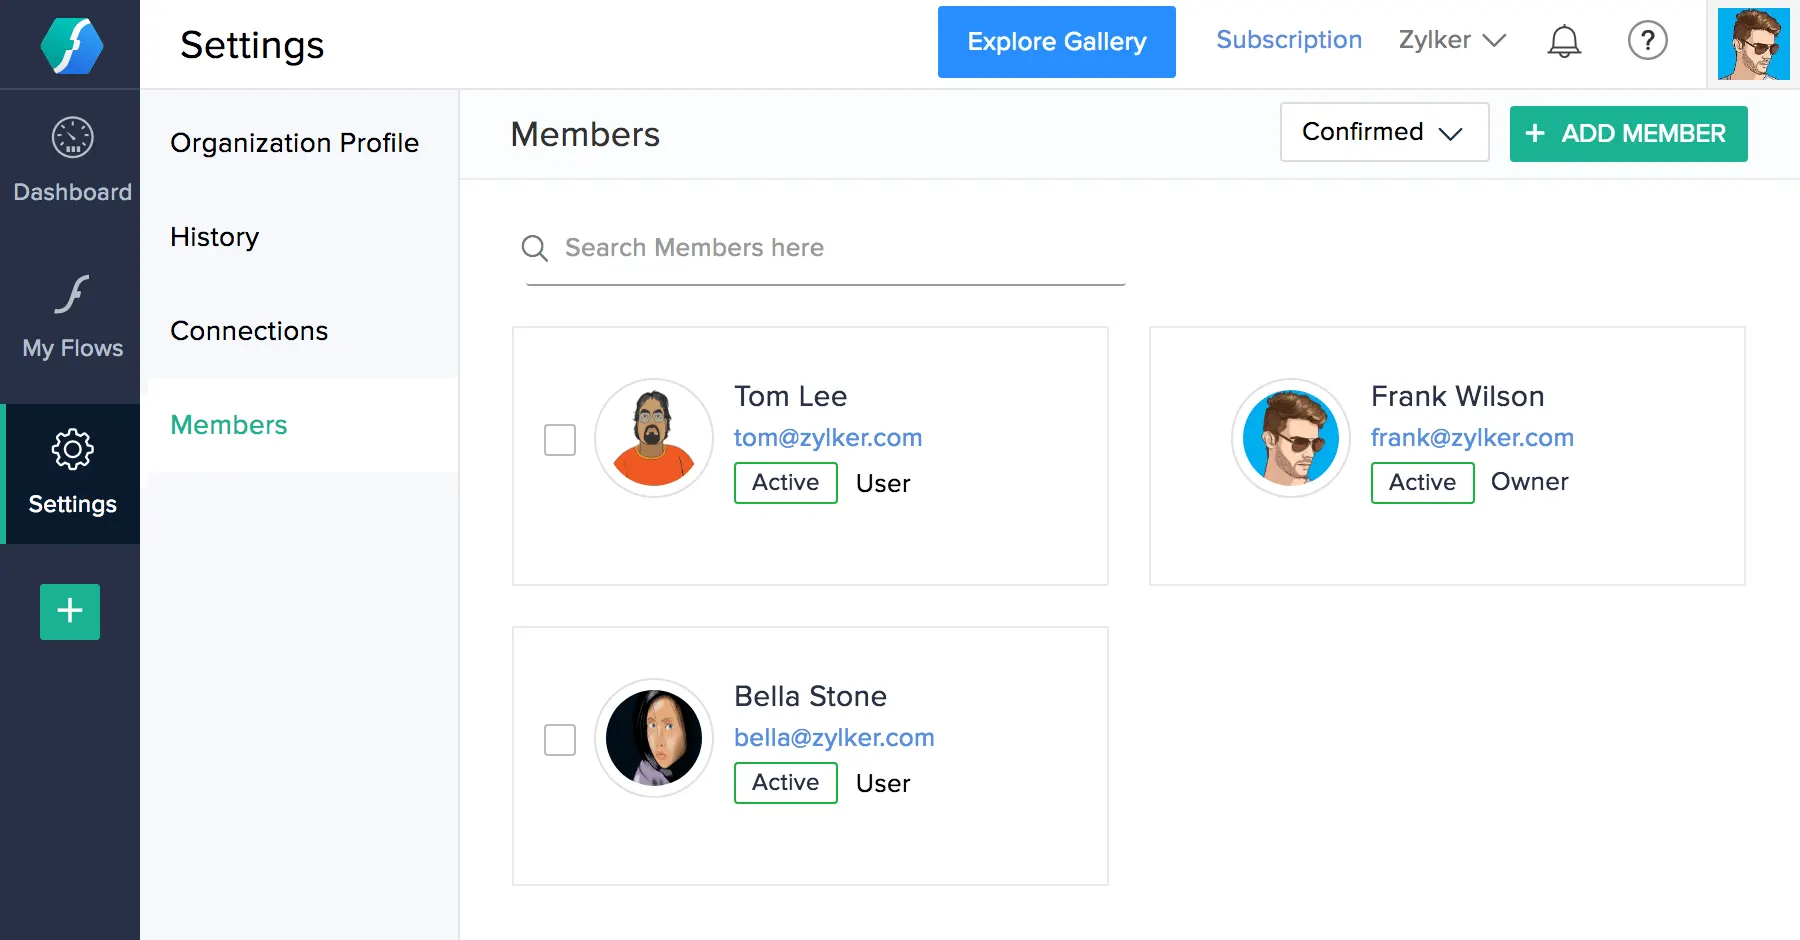Image resolution: width=1800 pixels, height=940 pixels.
Task: Open the Dashboard from sidebar
Action: [x=72, y=160]
